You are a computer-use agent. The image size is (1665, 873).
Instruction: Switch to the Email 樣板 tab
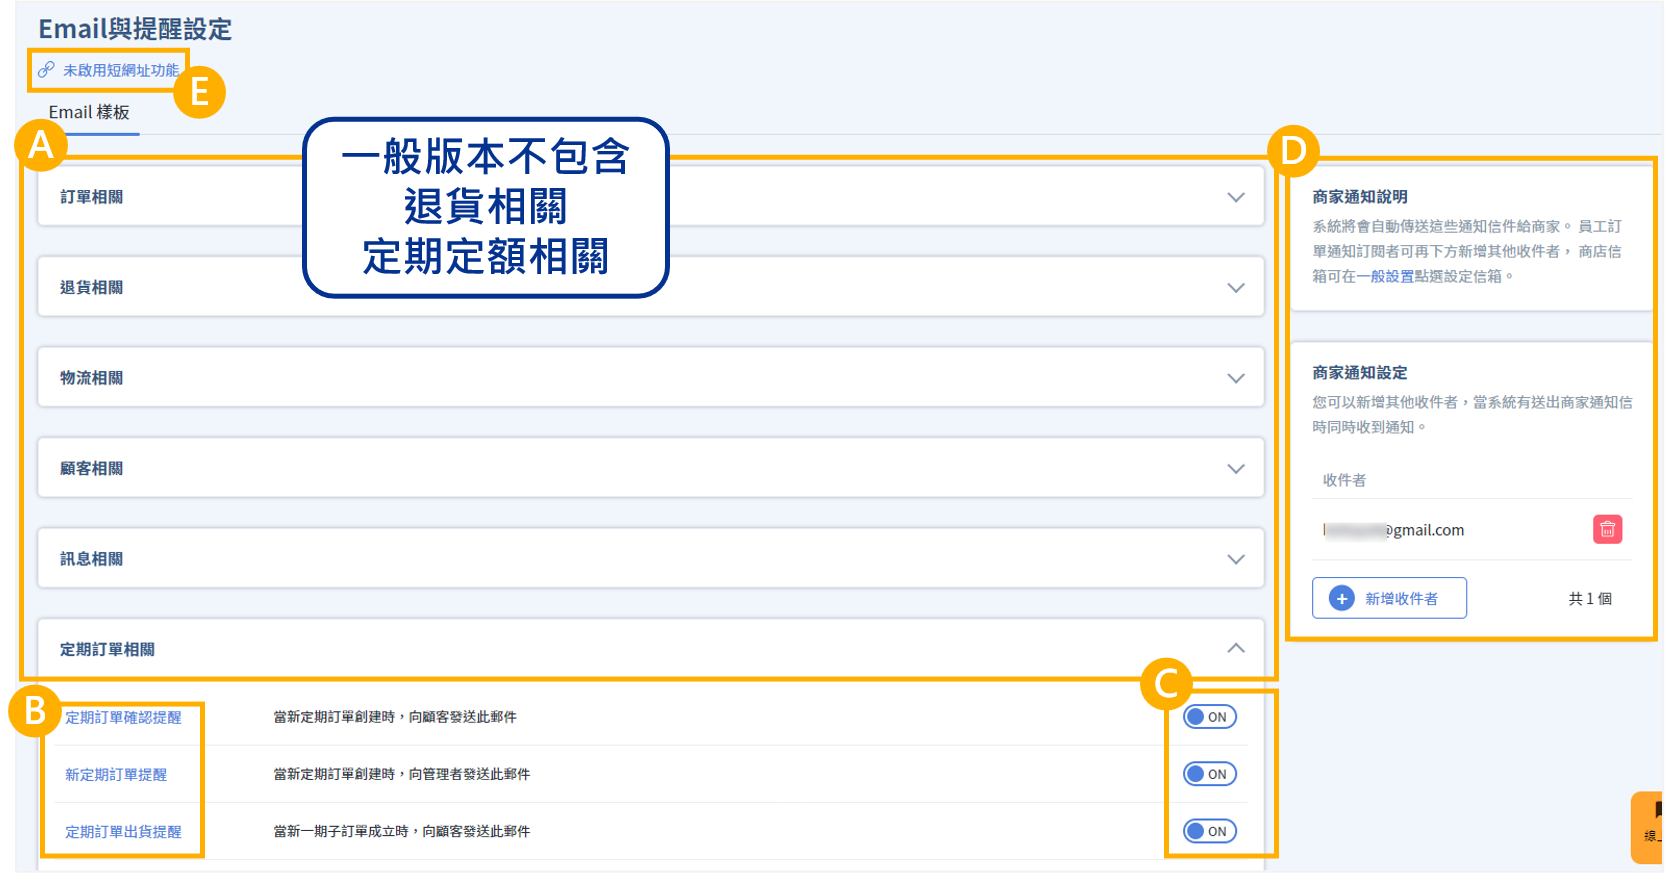pos(89,113)
